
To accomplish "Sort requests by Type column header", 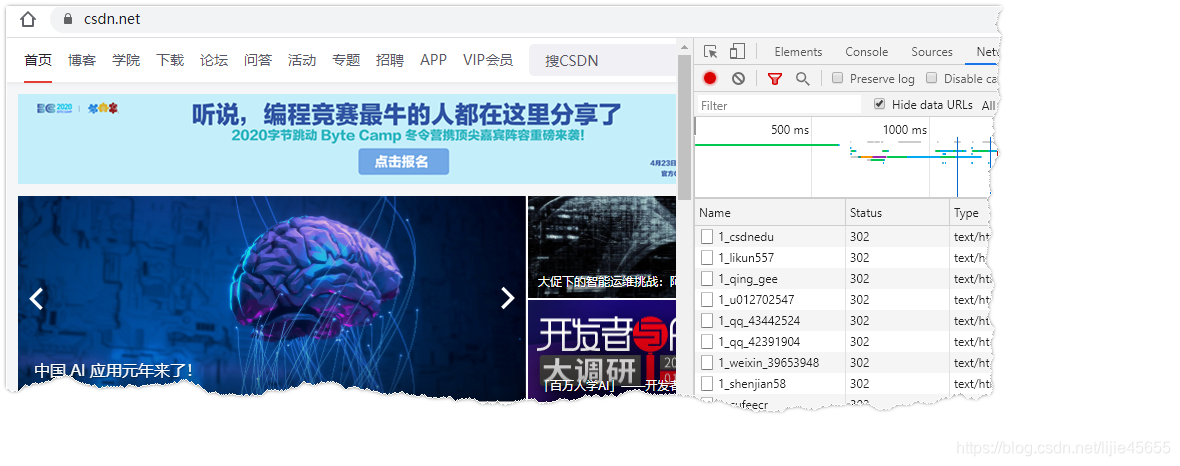I will coord(972,212).
